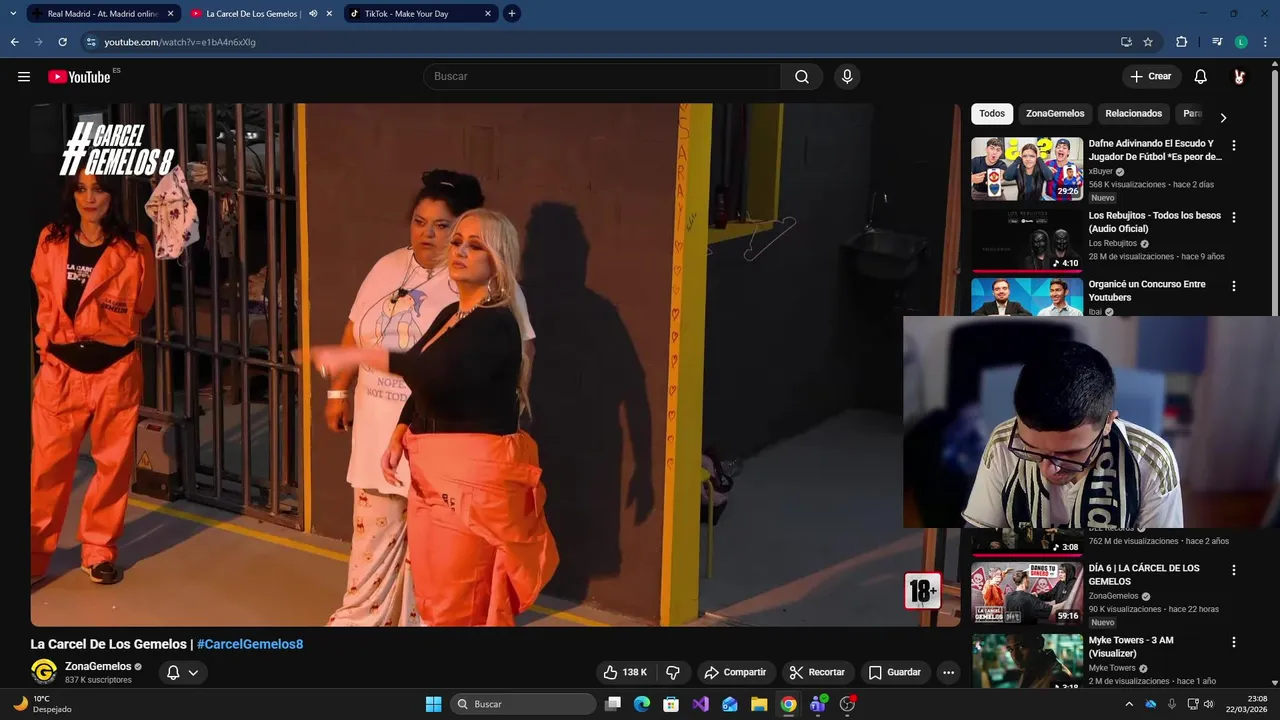Switch to Real Madrid - At. Madrid tab
The image size is (1280, 720).
point(103,14)
